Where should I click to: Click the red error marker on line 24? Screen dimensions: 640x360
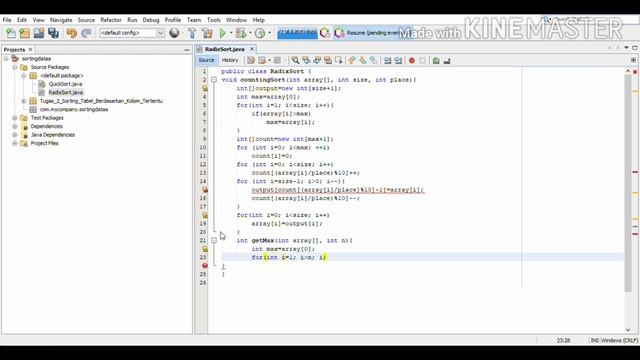click(205, 266)
